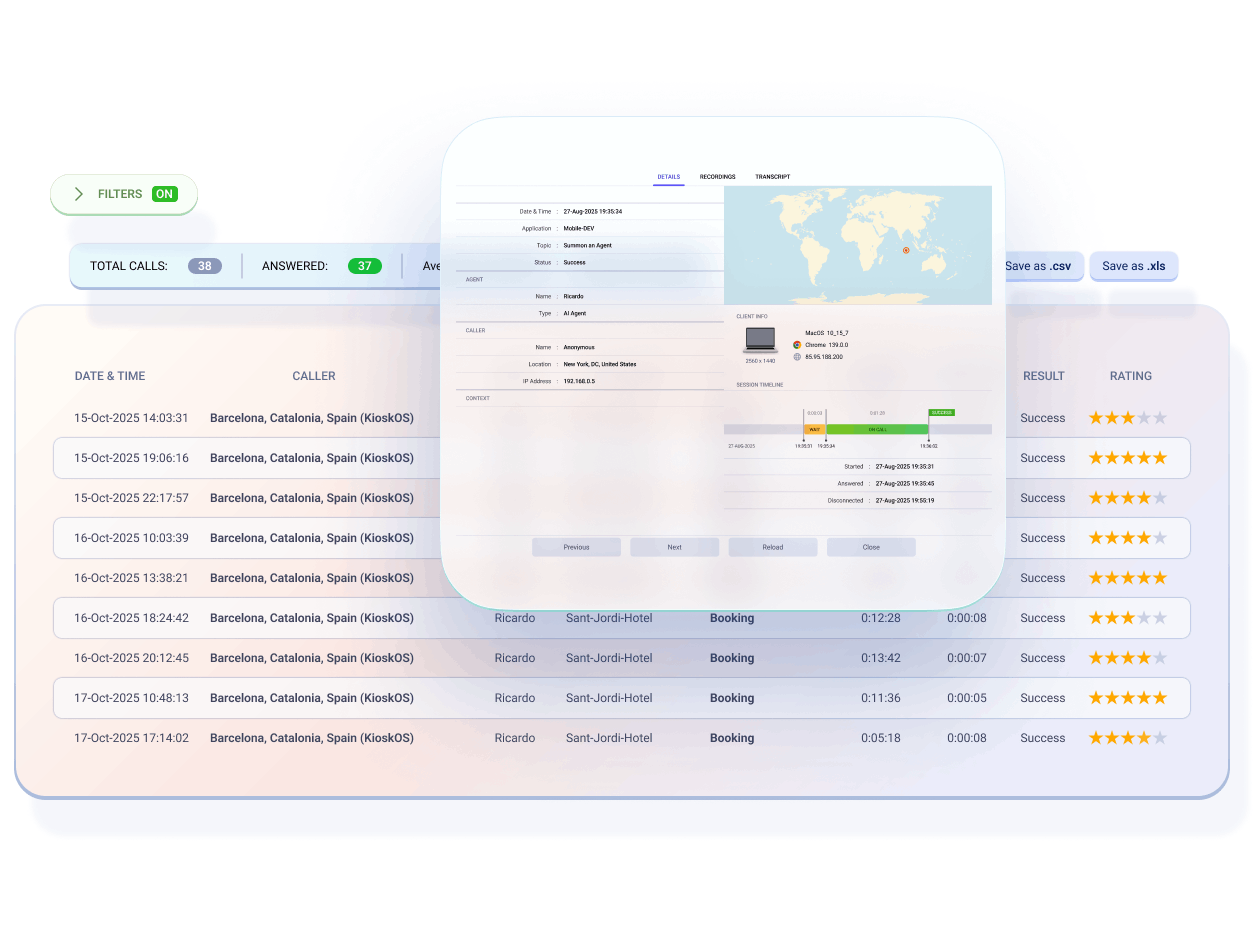Screen dimensions: 1260x930
Task: Sort table by Rating column header
Action: point(1130,376)
